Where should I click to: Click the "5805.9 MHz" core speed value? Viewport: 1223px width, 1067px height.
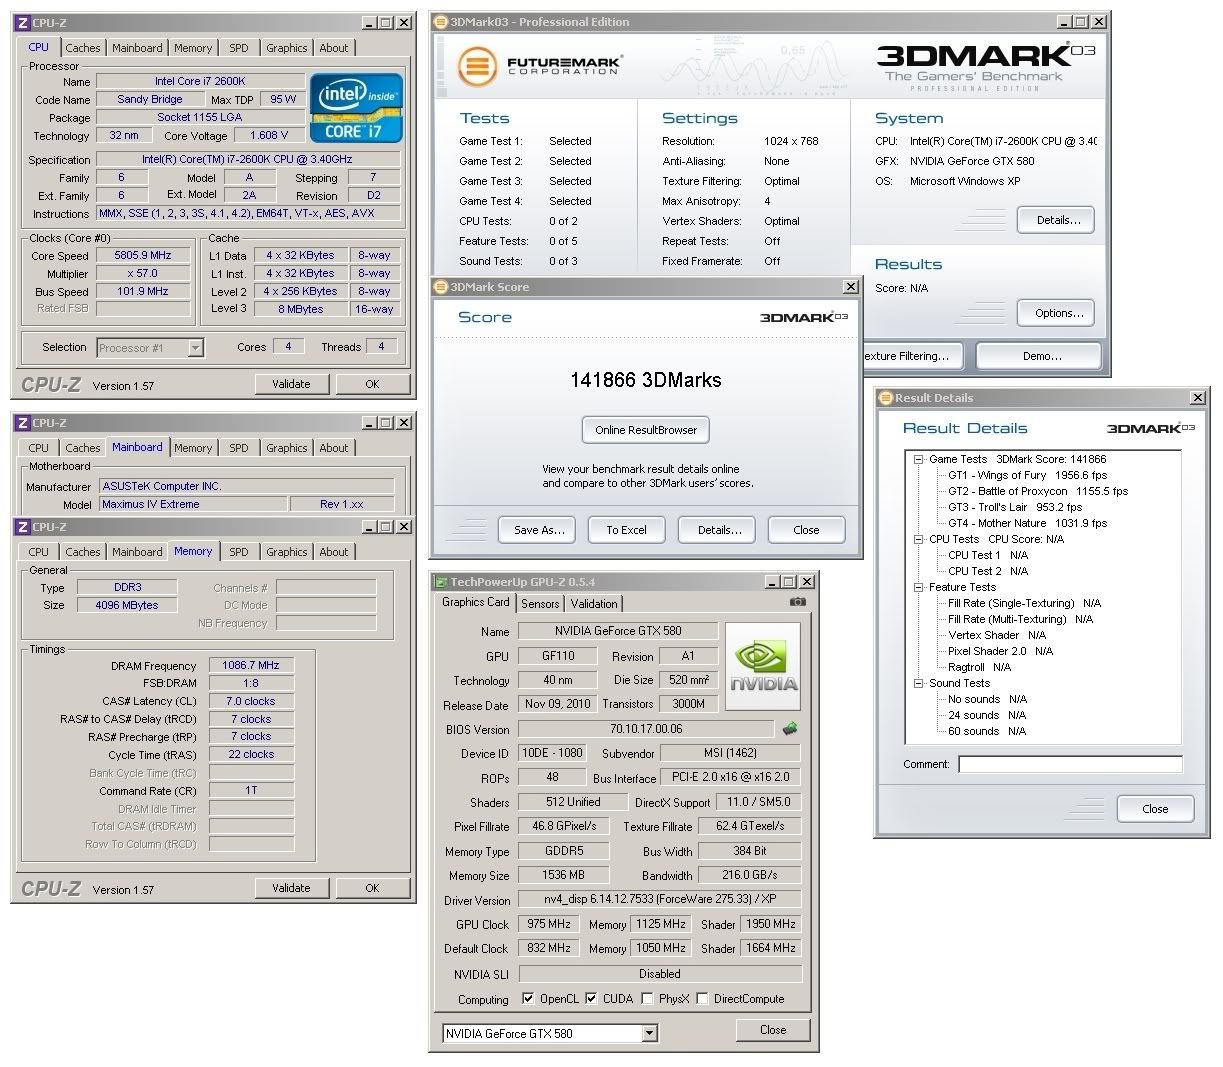click(x=143, y=255)
